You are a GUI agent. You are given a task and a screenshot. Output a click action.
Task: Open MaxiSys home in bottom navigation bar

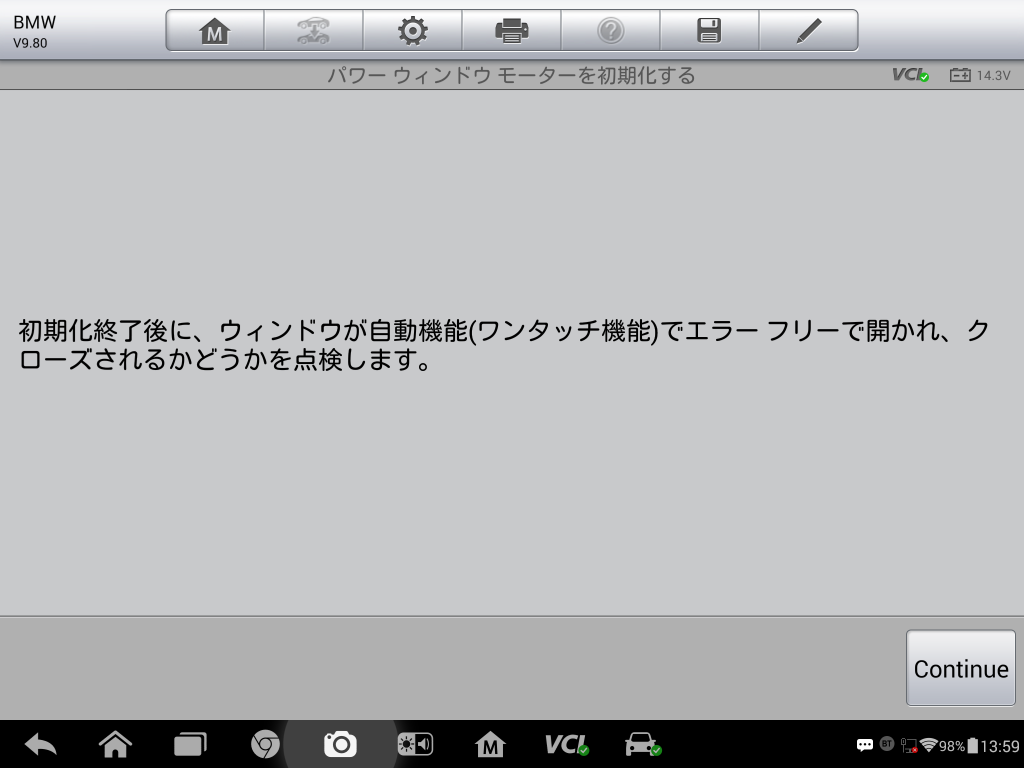[490, 744]
